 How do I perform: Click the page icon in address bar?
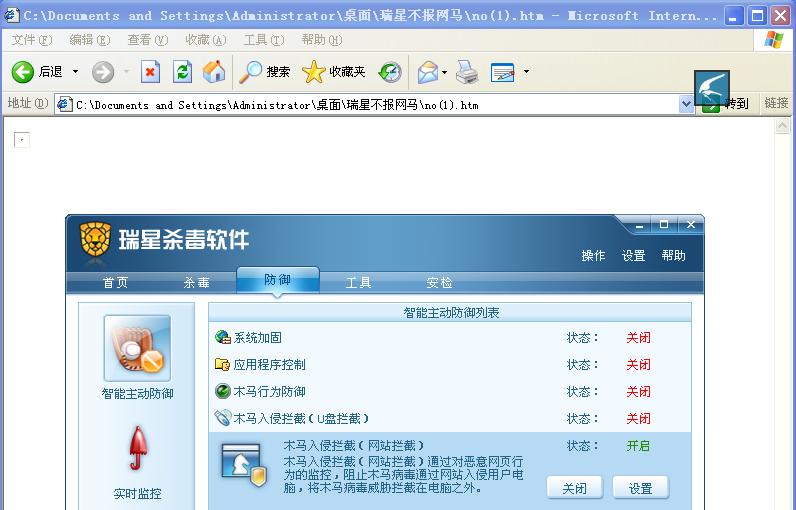[64, 105]
